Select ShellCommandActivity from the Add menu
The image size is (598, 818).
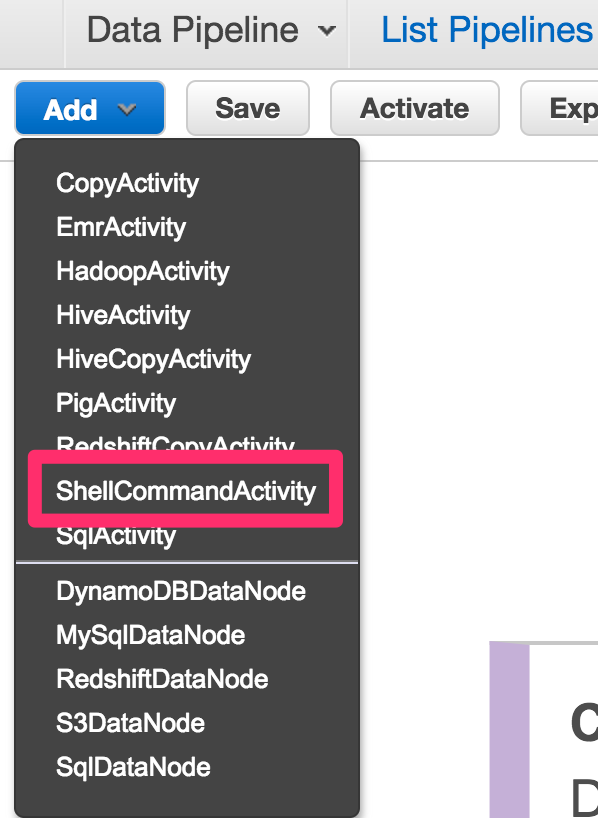pos(186,490)
